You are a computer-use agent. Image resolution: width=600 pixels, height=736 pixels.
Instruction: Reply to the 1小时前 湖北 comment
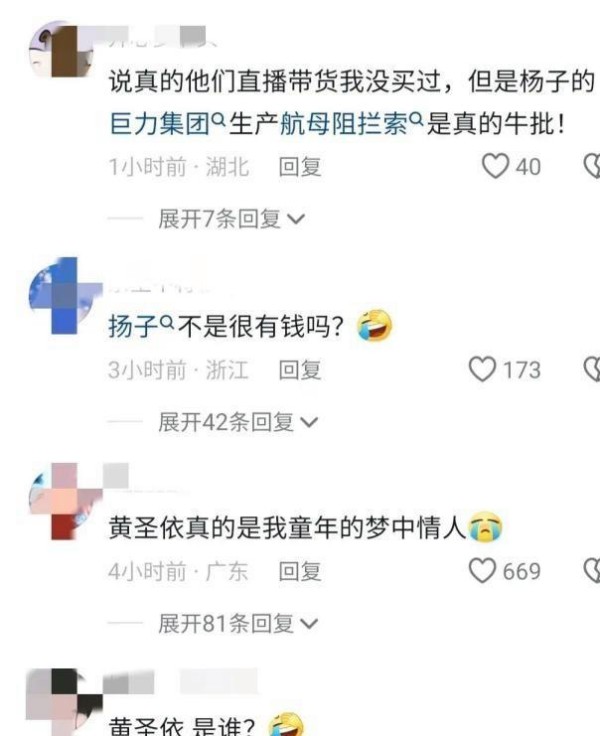pos(300,167)
